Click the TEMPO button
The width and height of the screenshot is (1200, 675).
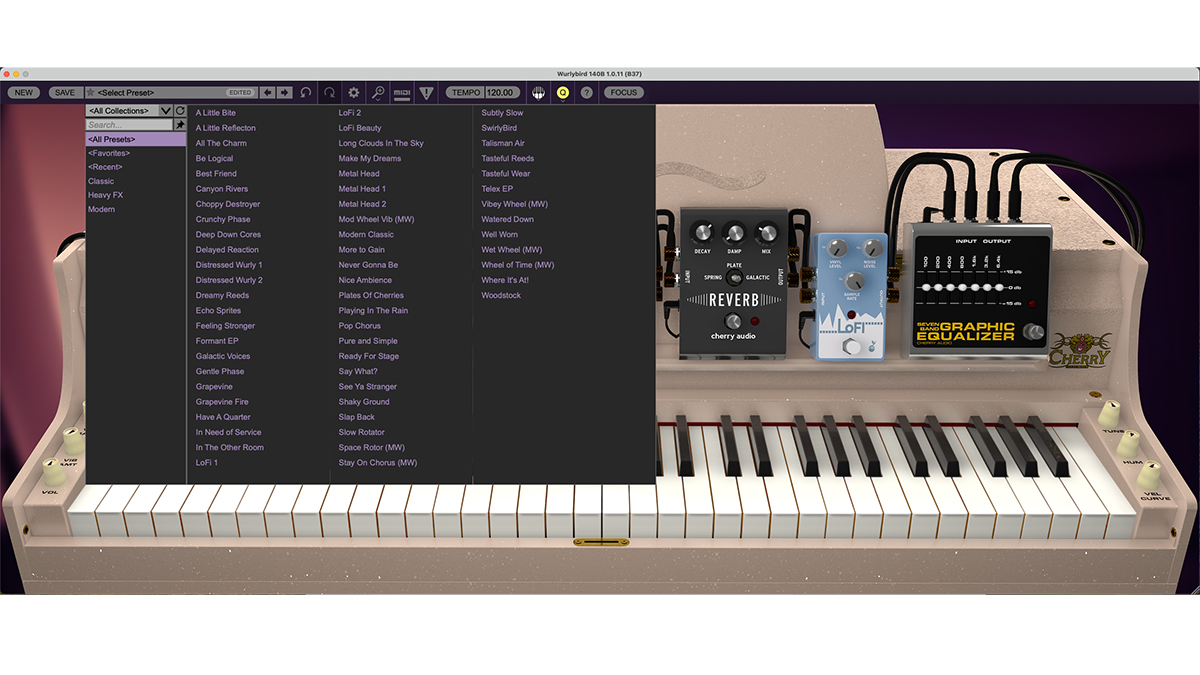coord(465,92)
